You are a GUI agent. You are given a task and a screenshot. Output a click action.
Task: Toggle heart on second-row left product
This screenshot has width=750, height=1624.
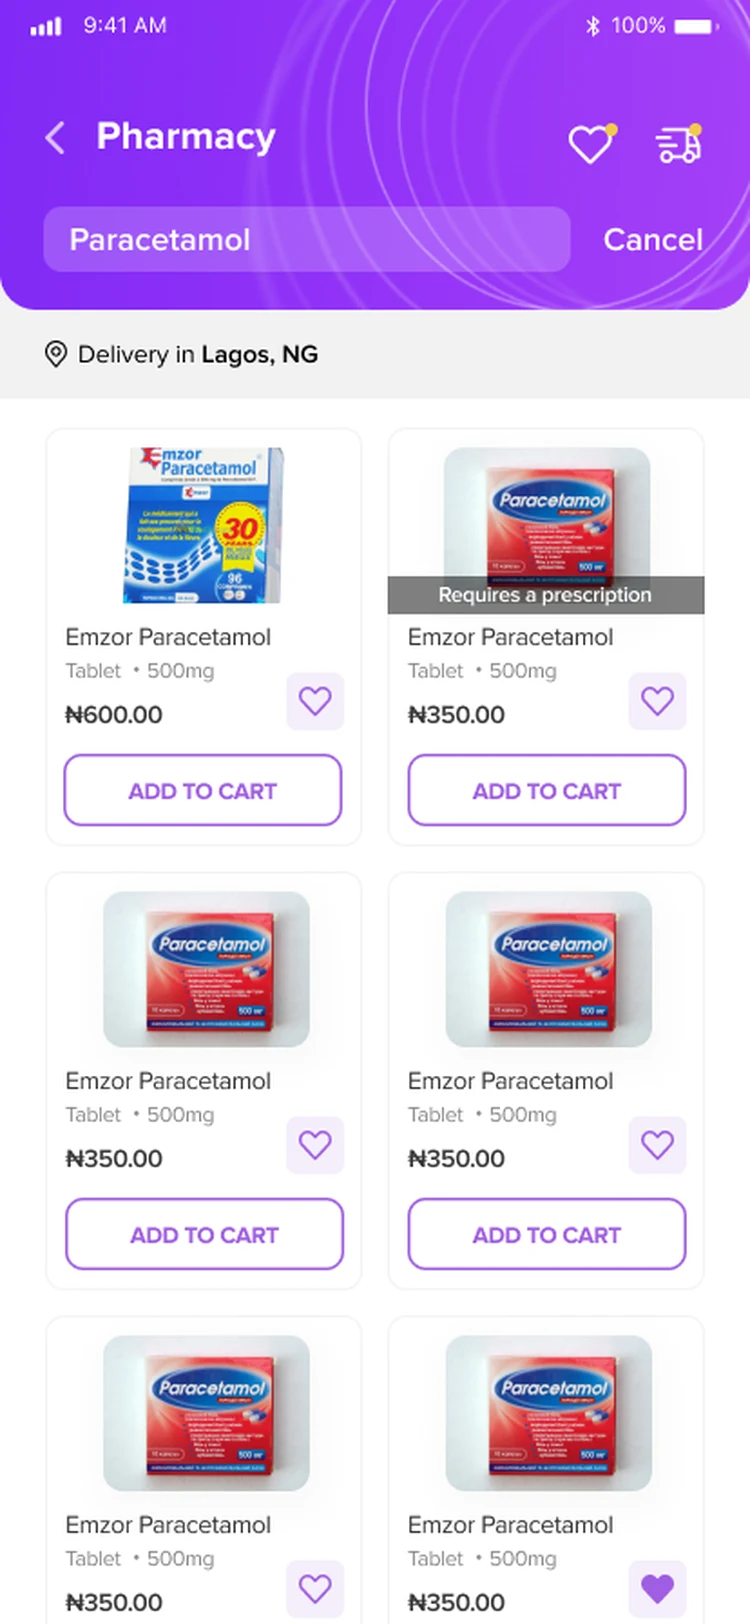click(x=315, y=1145)
